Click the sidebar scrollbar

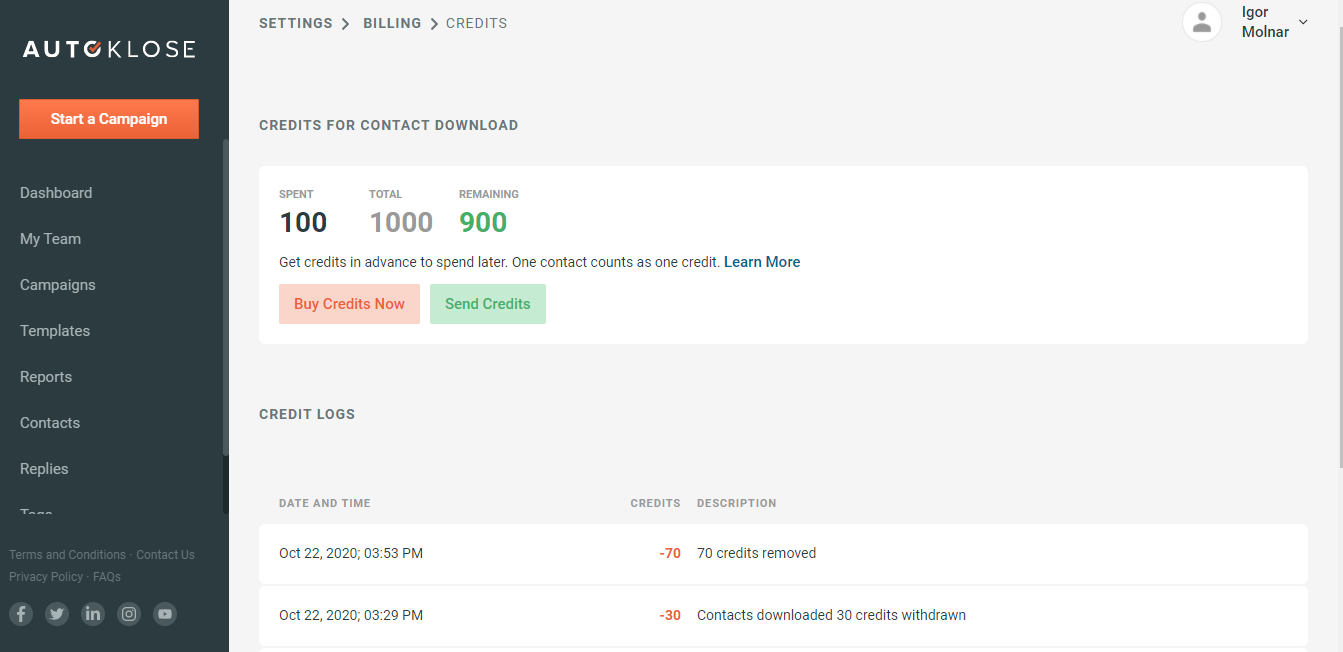(x=225, y=298)
